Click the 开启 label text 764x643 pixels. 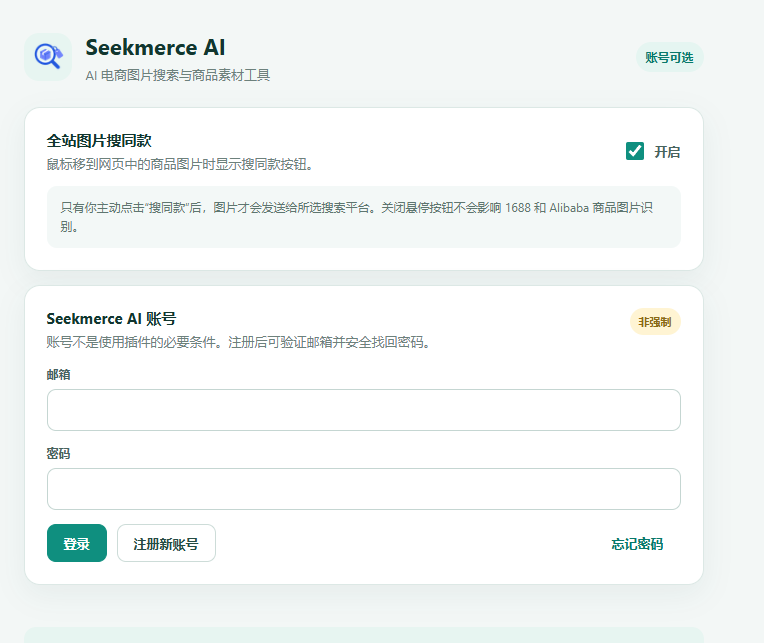pos(667,152)
